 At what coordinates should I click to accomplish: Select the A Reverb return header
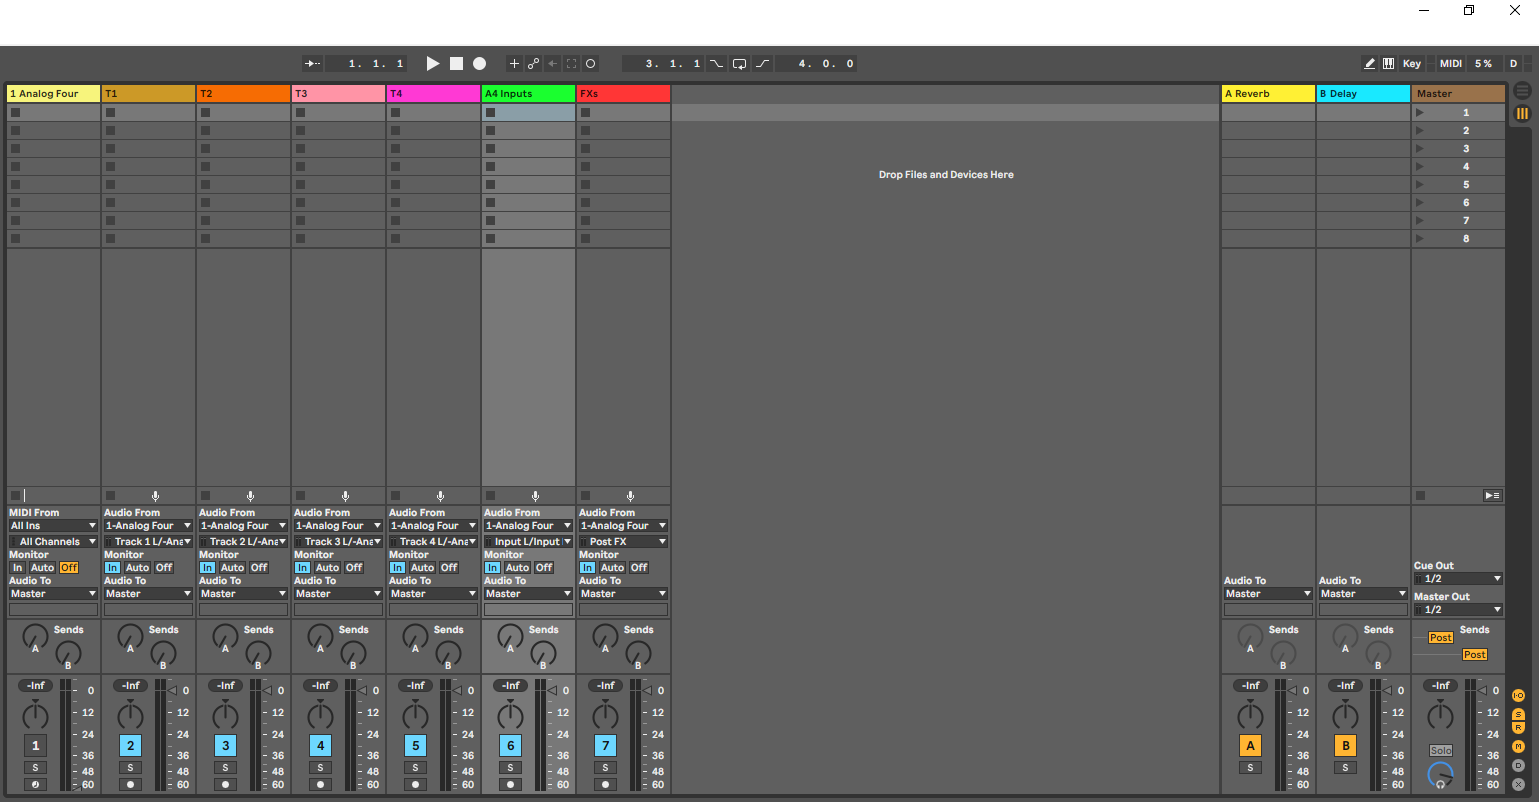(x=1268, y=94)
